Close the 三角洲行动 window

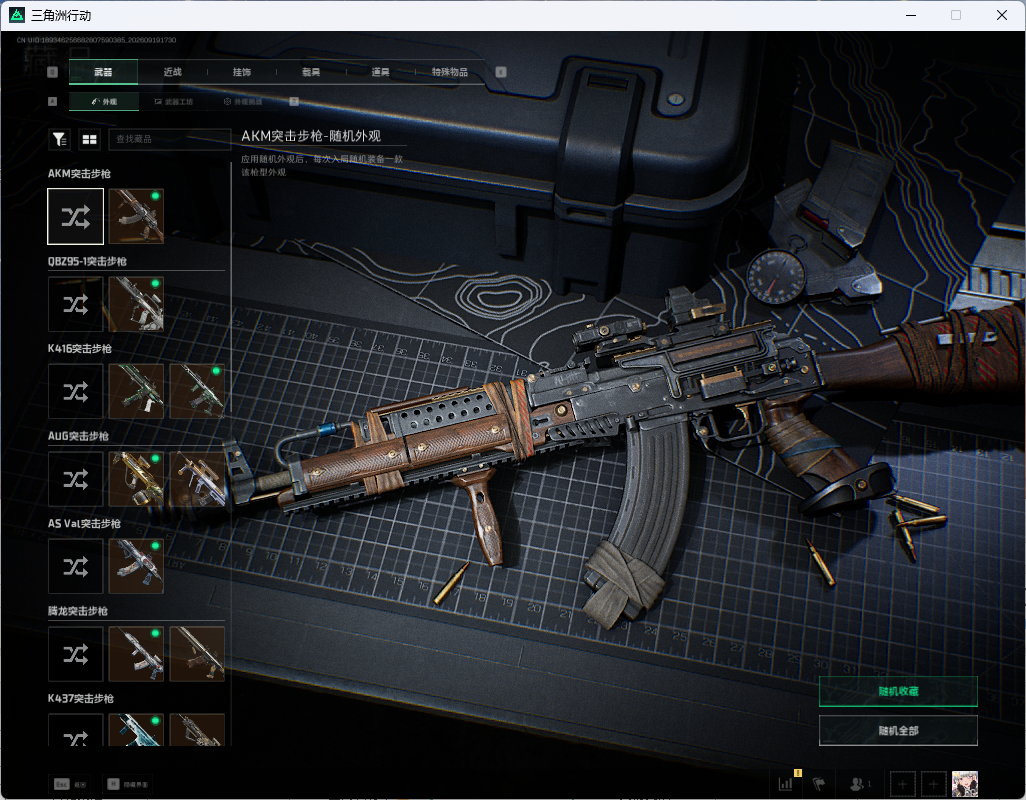point(1002,15)
